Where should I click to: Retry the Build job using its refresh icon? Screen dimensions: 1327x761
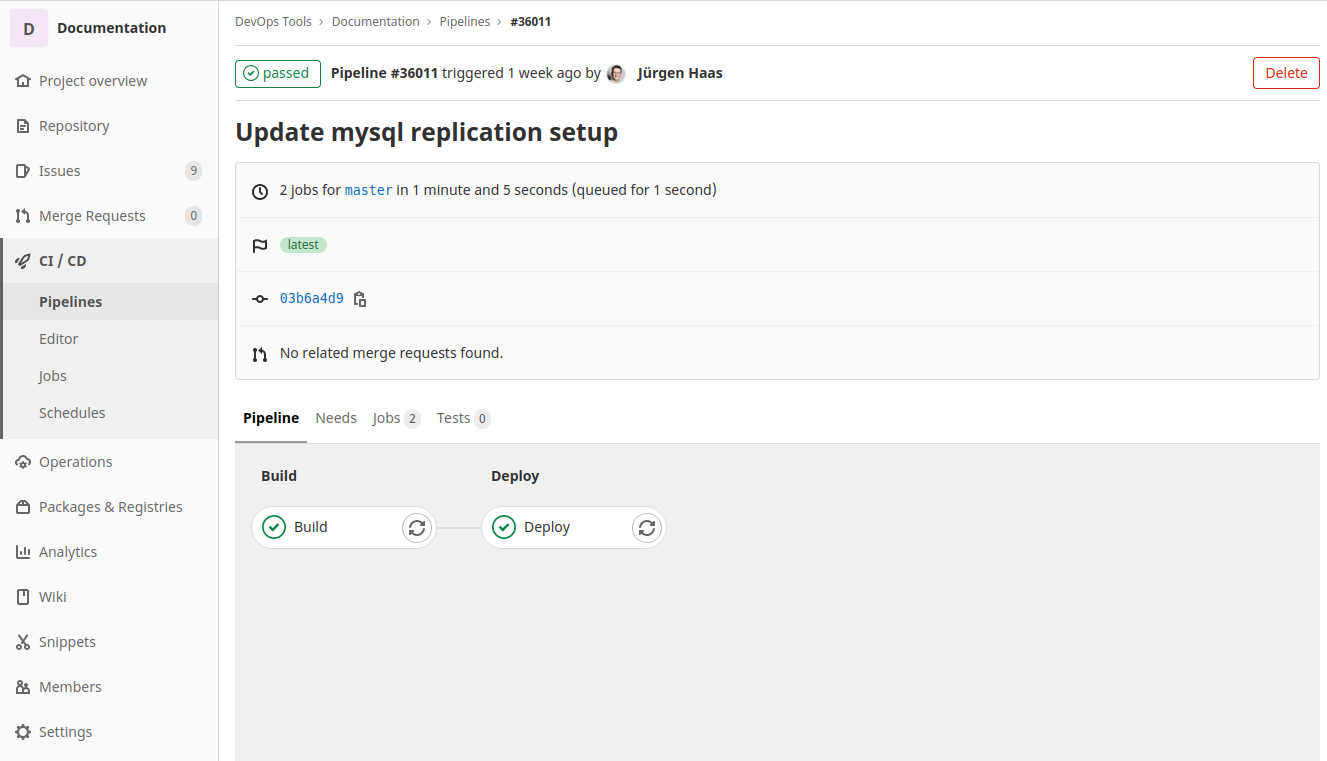[x=417, y=527]
